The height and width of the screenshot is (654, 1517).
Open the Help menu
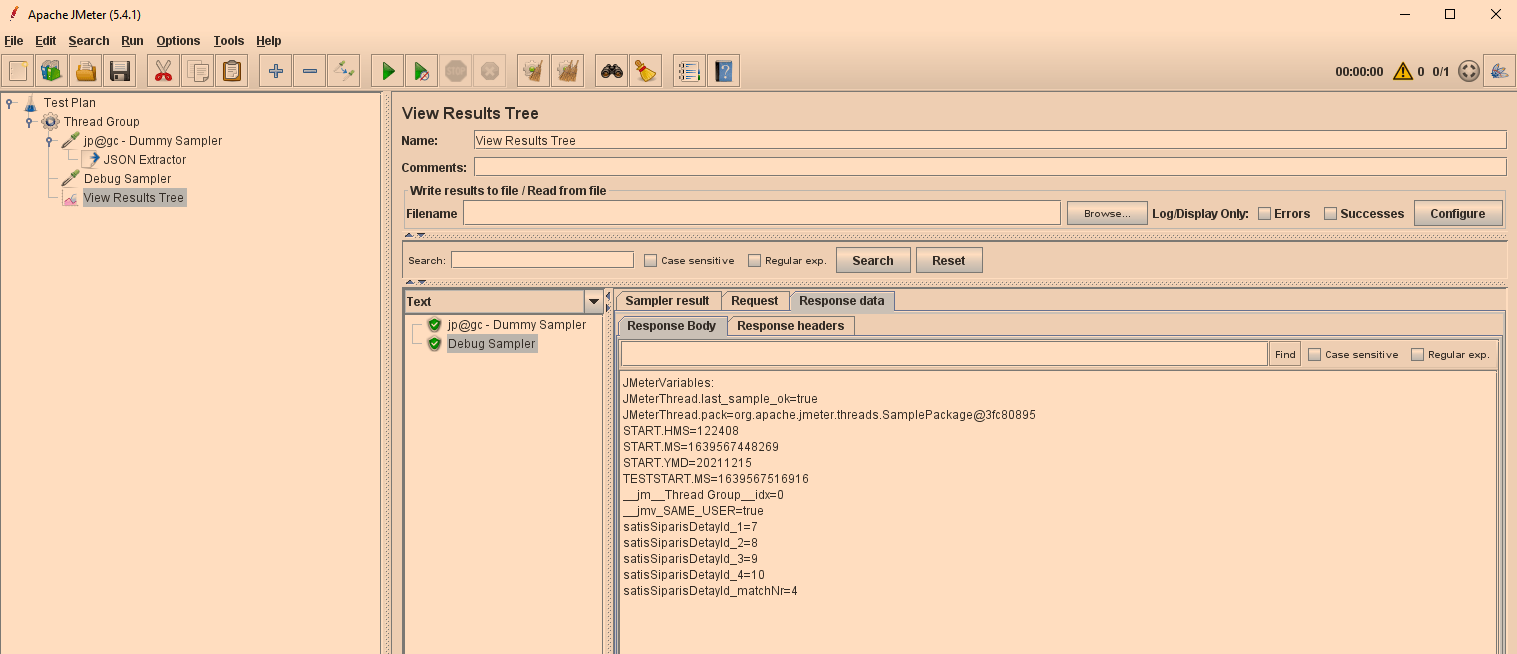click(x=268, y=41)
